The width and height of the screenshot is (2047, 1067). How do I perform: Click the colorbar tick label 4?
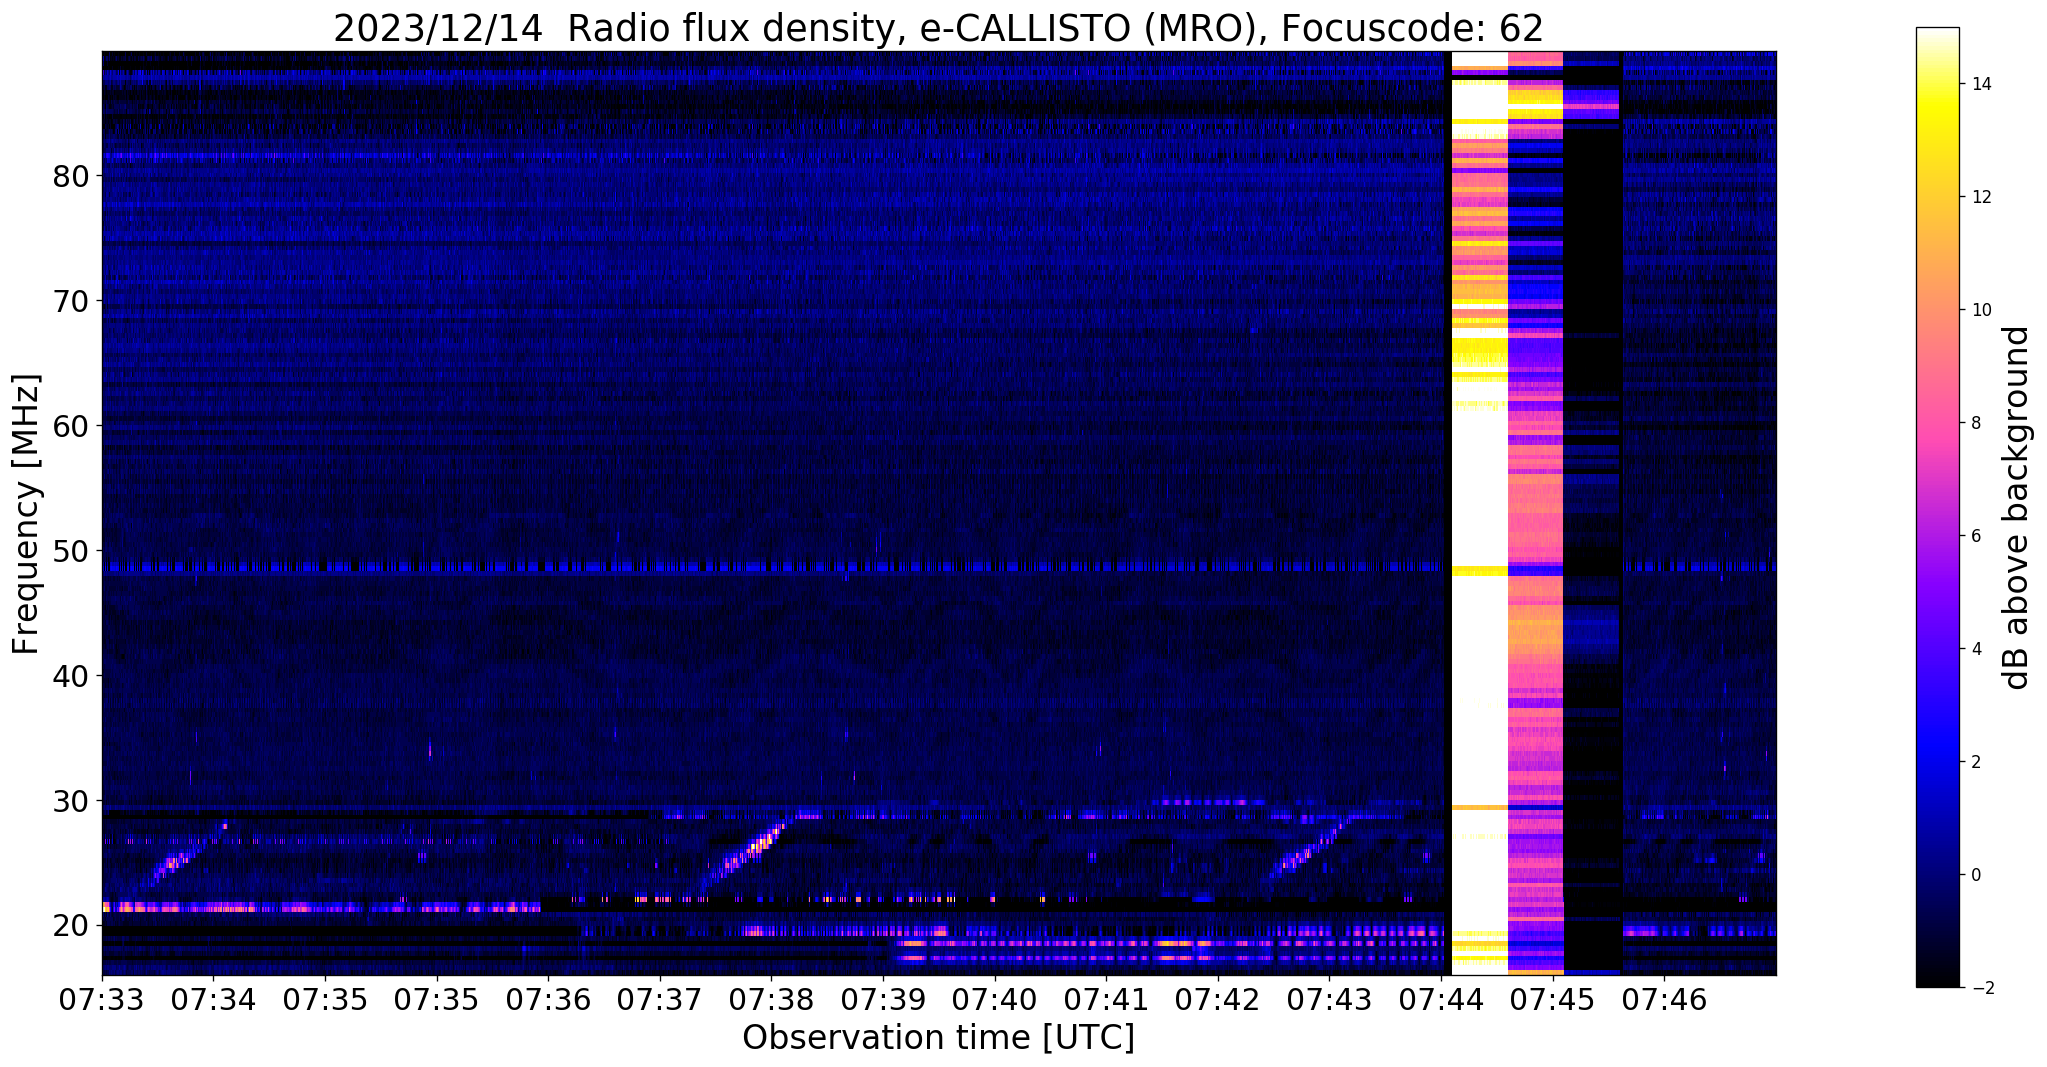1975,649
